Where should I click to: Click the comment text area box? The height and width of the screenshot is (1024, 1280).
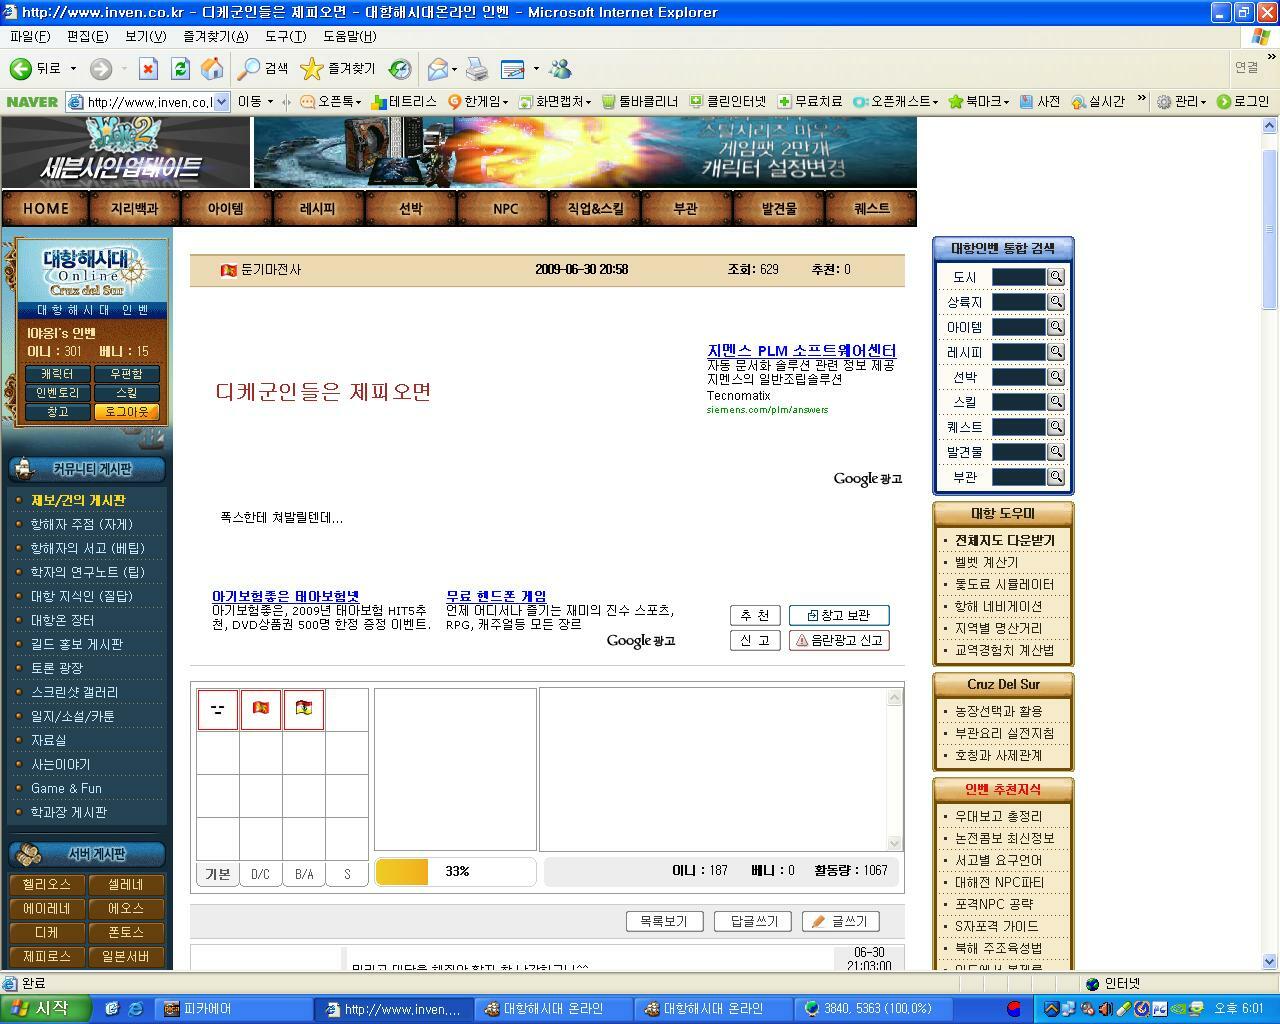(x=713, y=769)
